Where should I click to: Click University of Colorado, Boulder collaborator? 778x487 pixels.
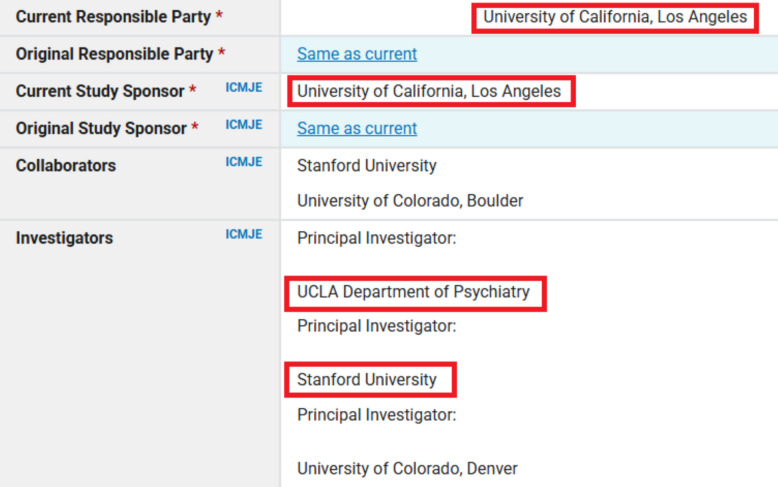tap(410, 200)
